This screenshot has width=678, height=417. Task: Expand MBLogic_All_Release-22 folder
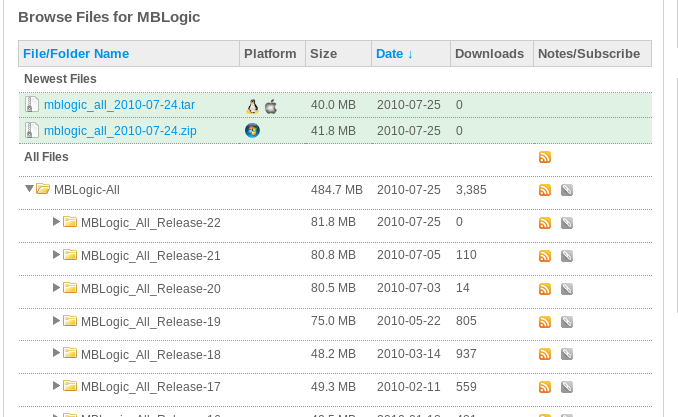(56, 222)
